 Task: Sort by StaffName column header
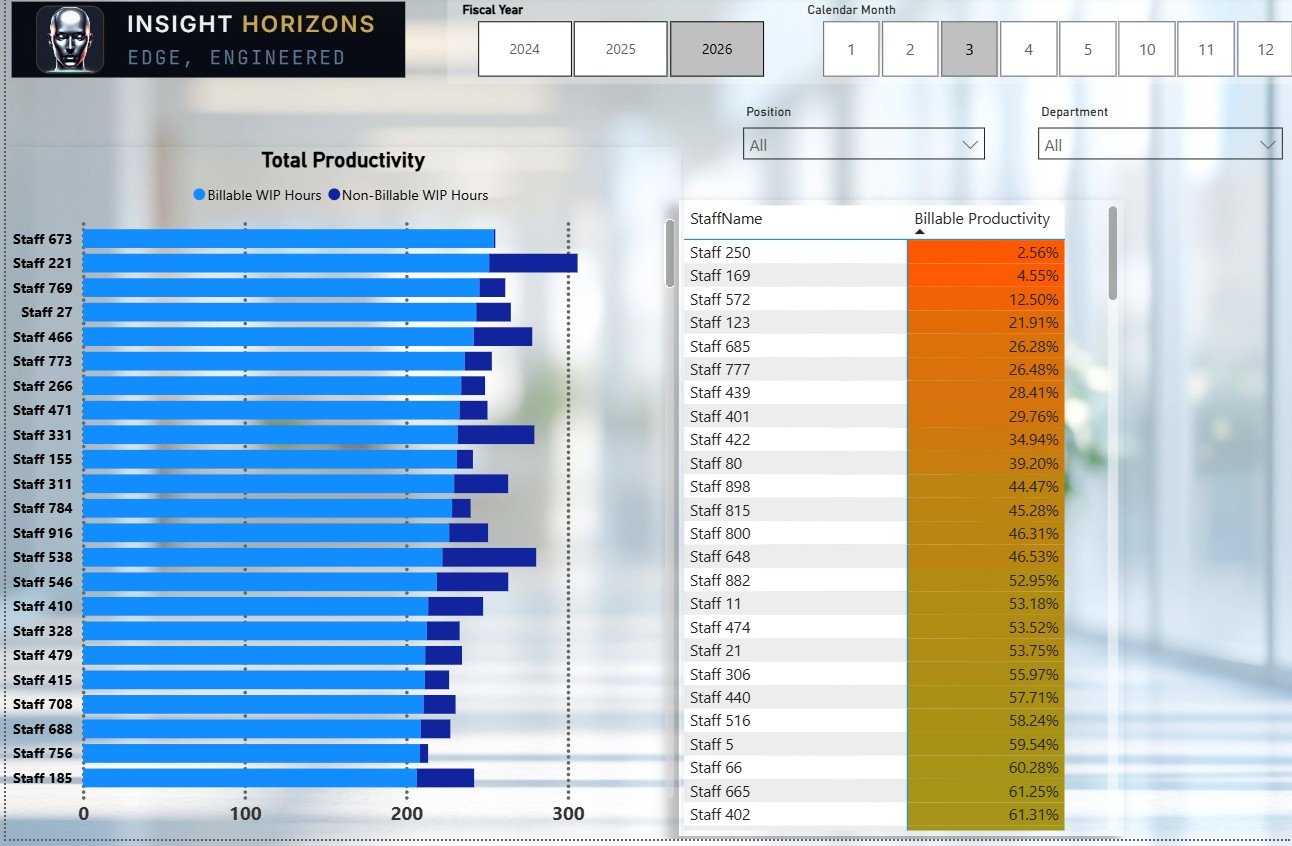(x=726, y=218)
